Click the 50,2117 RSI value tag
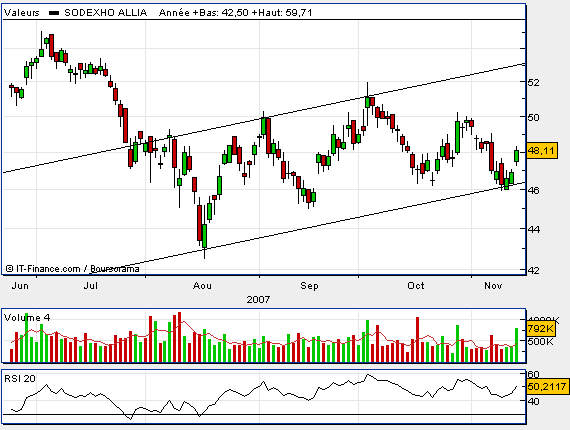 547,386
